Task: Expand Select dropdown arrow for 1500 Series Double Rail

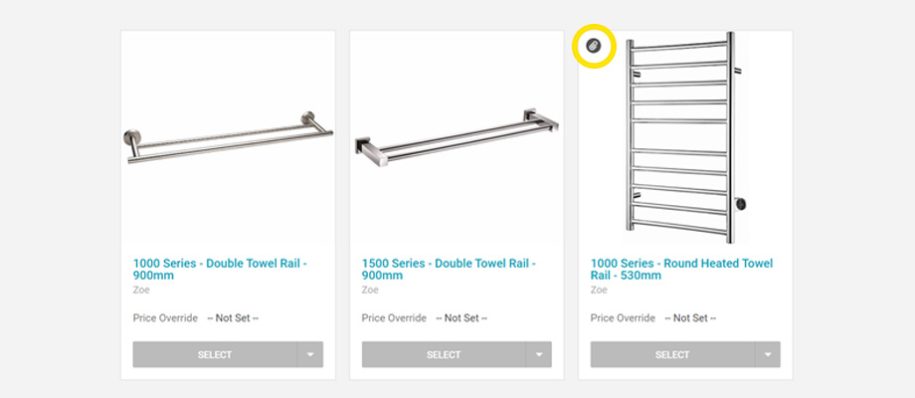Action: [539, 354]
